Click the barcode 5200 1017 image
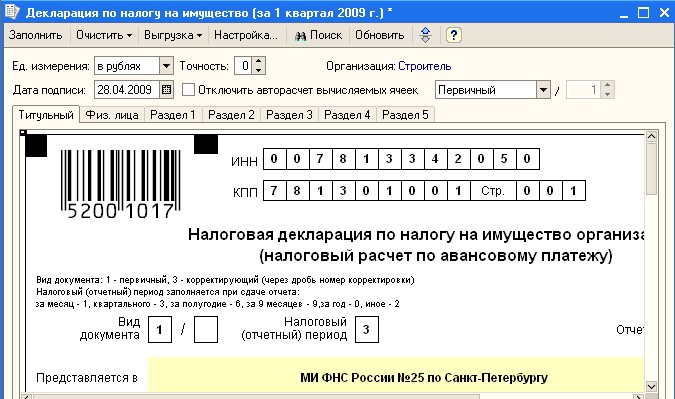 [x=121, y=184]
